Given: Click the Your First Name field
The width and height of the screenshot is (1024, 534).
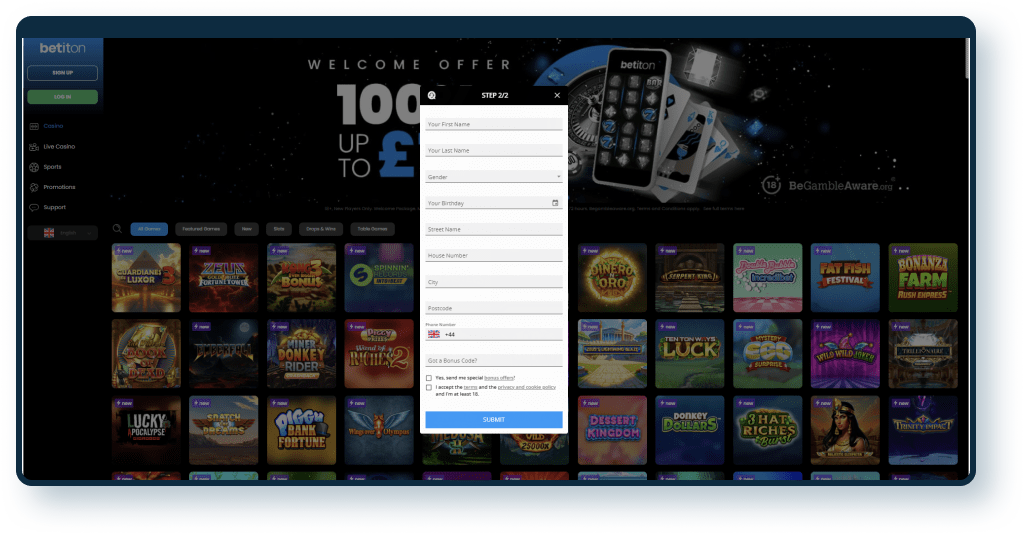Looking at the screenshot, I should (494, 124).
